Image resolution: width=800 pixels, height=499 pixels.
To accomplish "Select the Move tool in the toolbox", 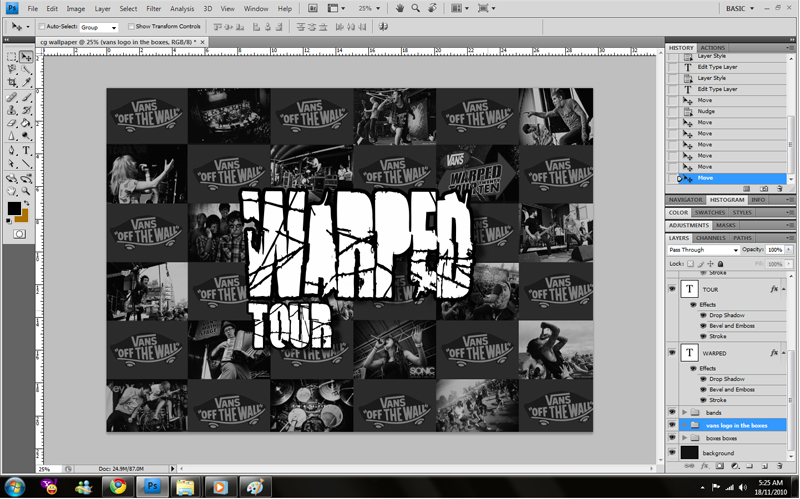I will 26,56.
